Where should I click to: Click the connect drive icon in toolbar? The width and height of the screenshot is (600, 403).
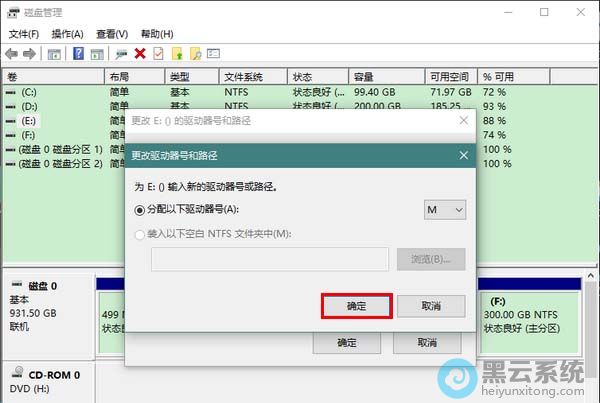click(x=121, y=54)
